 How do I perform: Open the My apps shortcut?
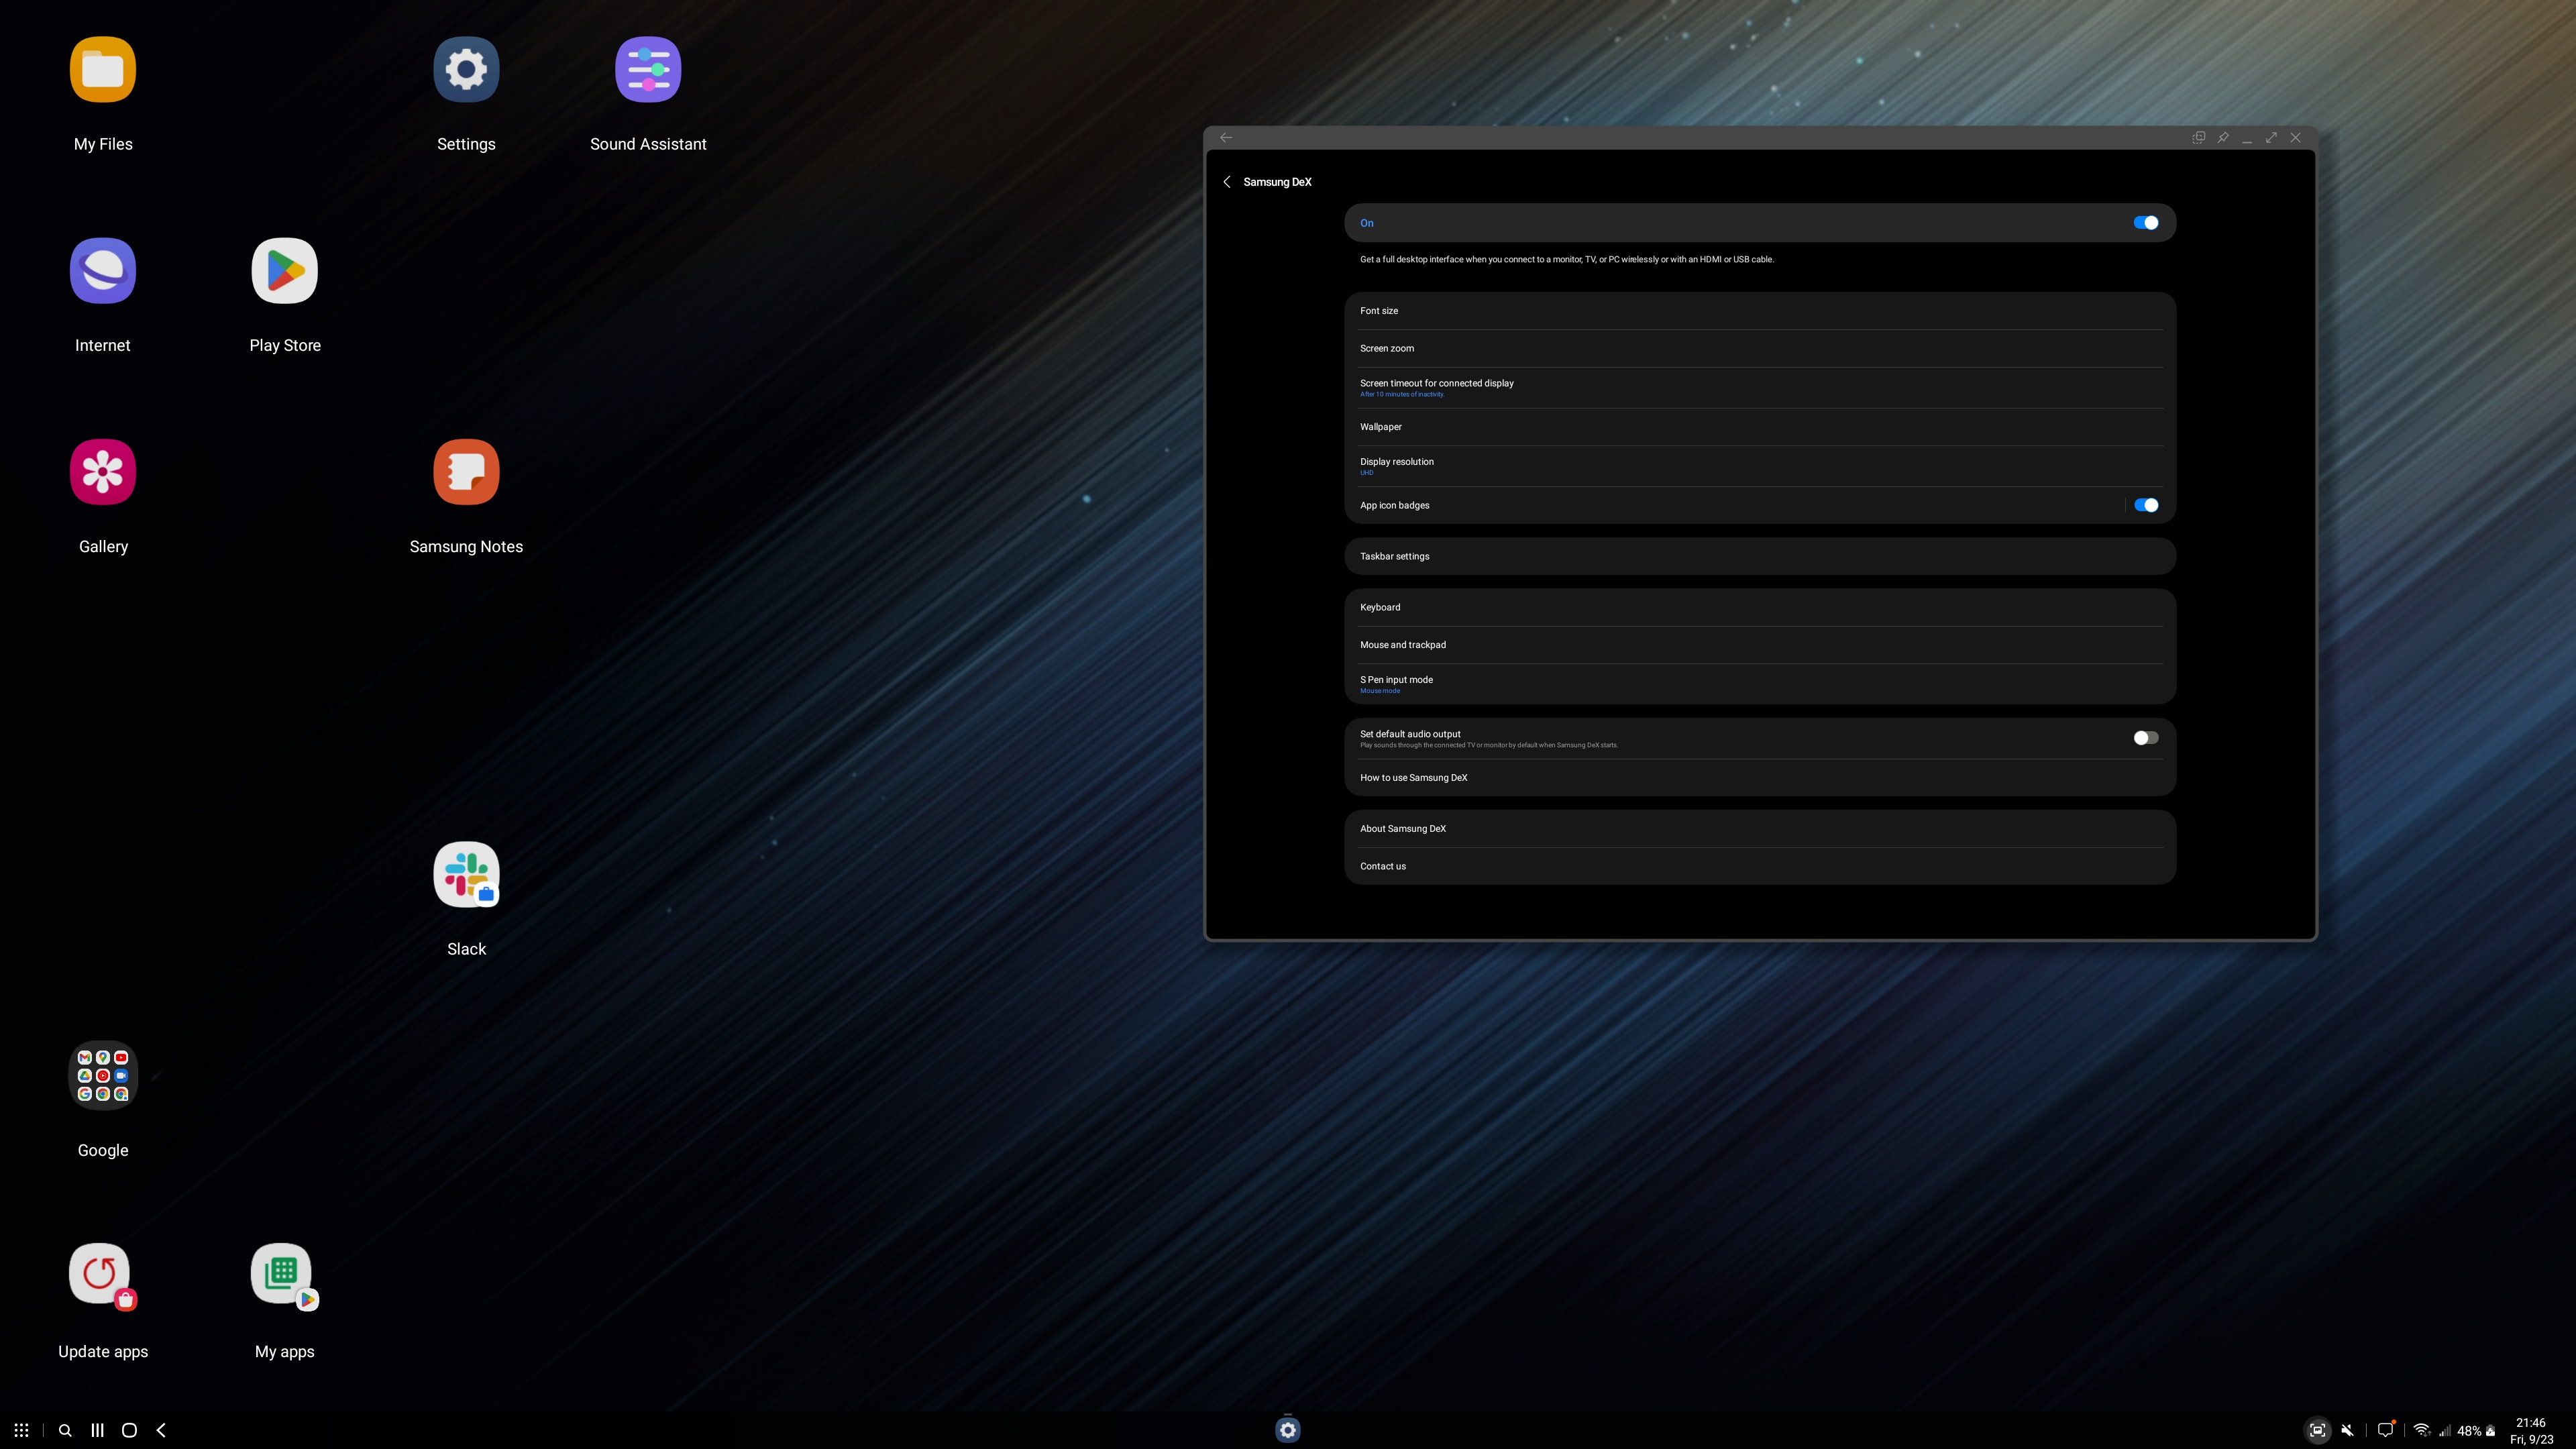pos(285,1276)
